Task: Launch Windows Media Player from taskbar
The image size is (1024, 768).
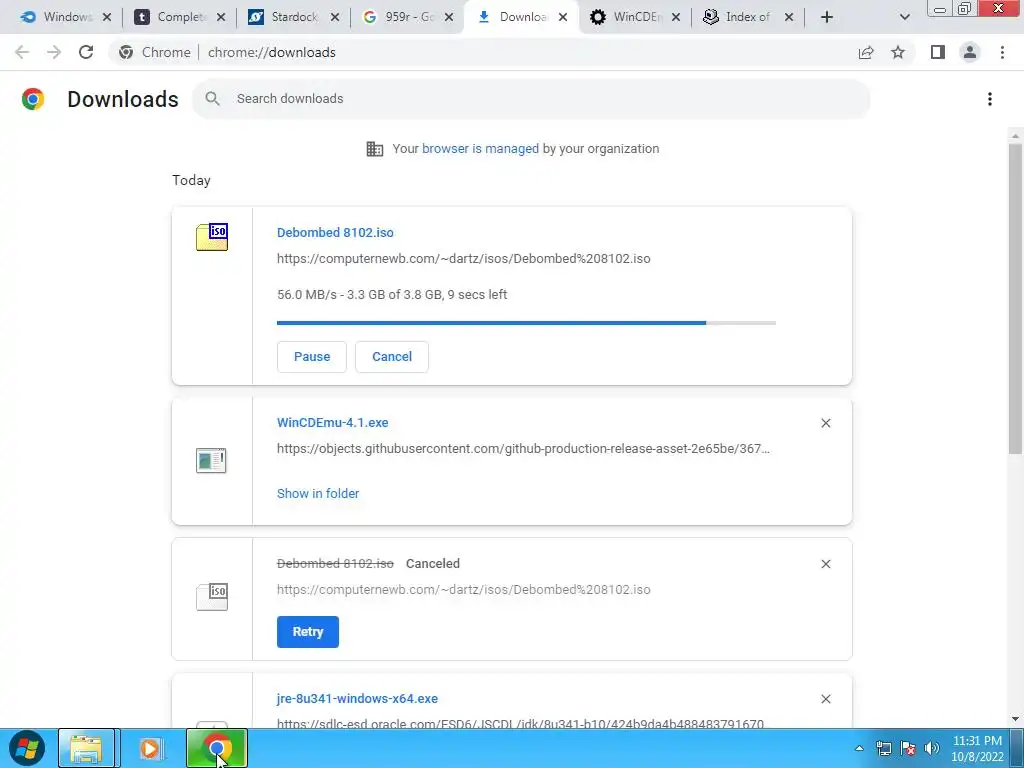Action: pyautogui.click(x=151, y=748)
